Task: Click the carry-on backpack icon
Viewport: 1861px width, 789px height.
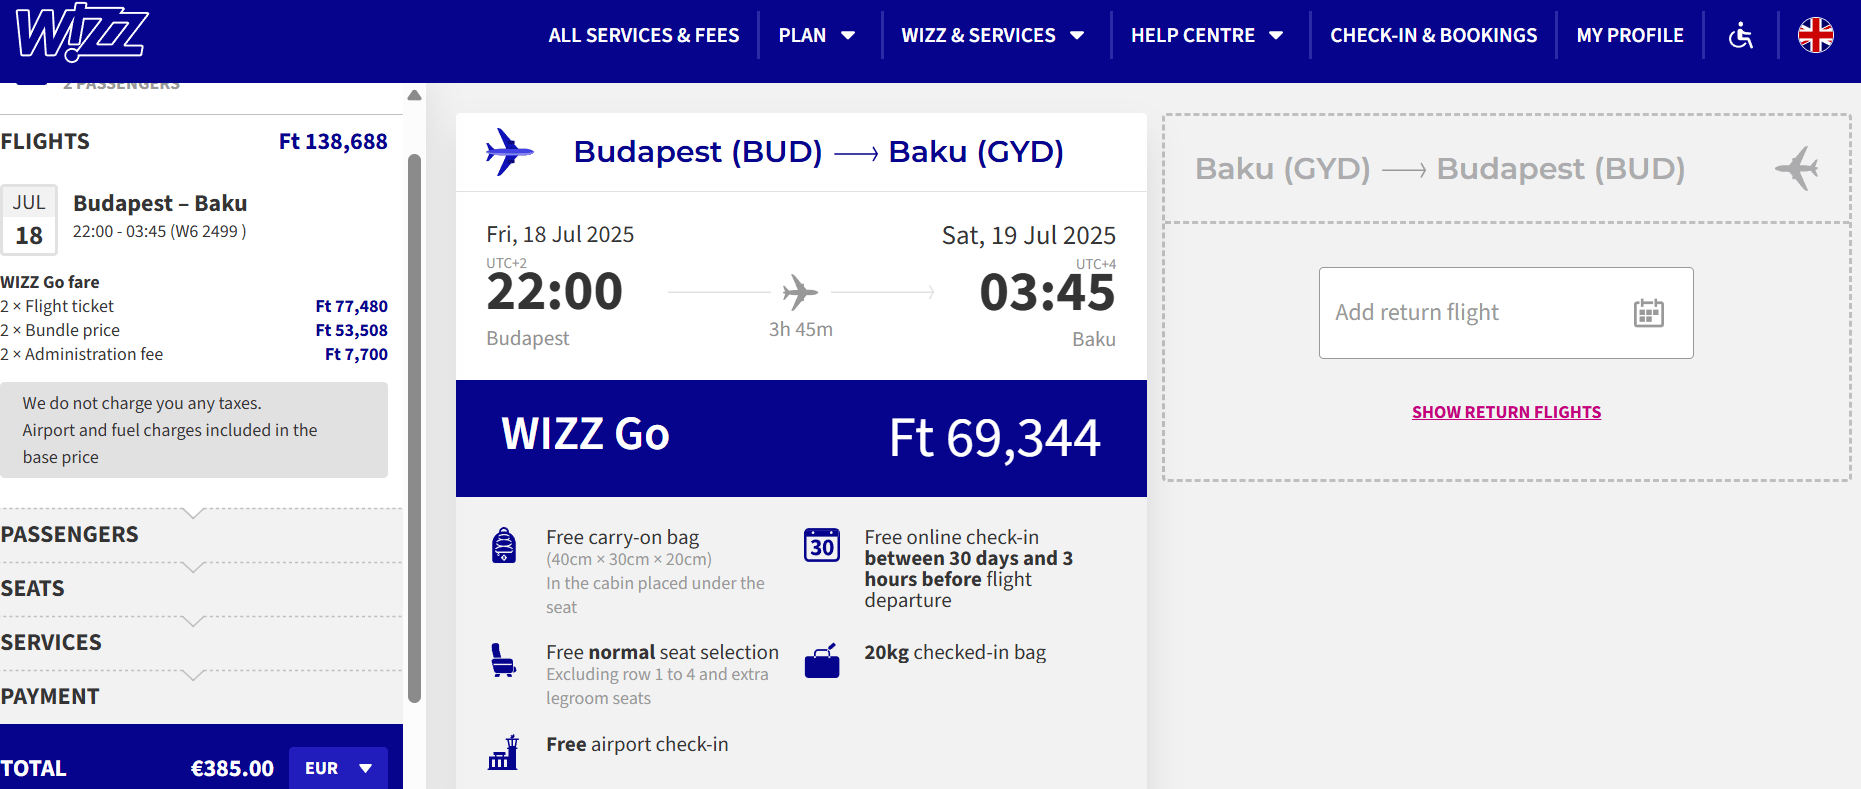Action: coord(504,546)
